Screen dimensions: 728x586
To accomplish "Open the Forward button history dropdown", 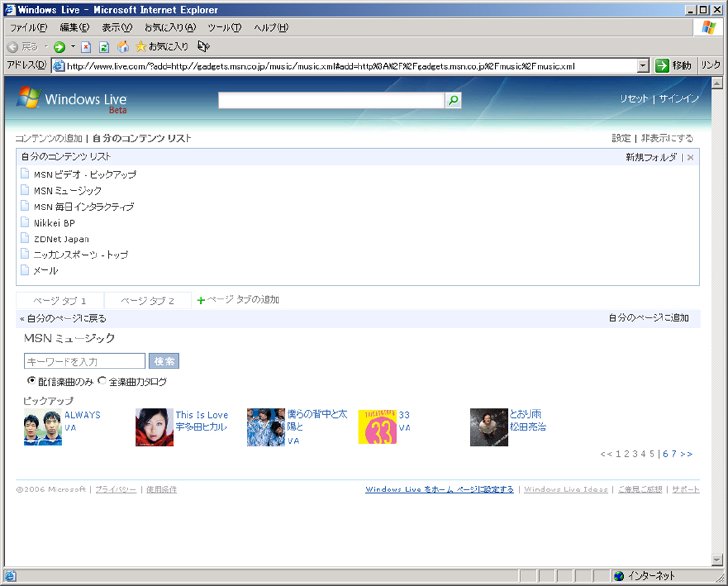I will tap(73, 46).
